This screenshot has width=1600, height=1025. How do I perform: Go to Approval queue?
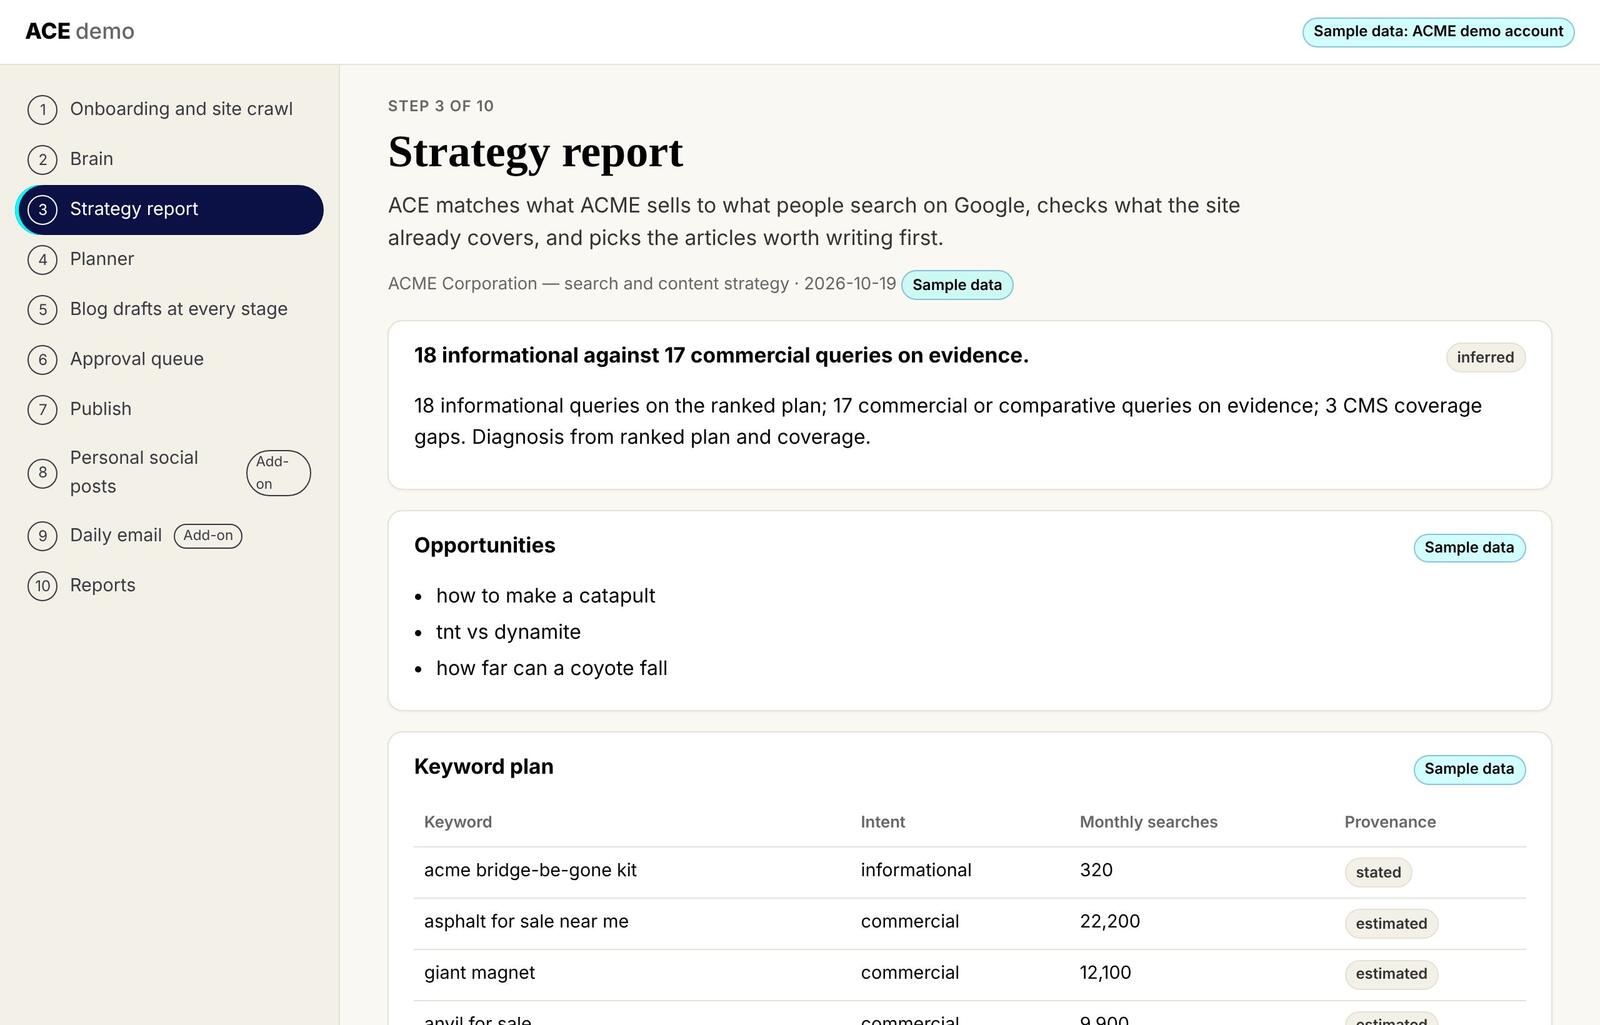[x=170, y=360]
